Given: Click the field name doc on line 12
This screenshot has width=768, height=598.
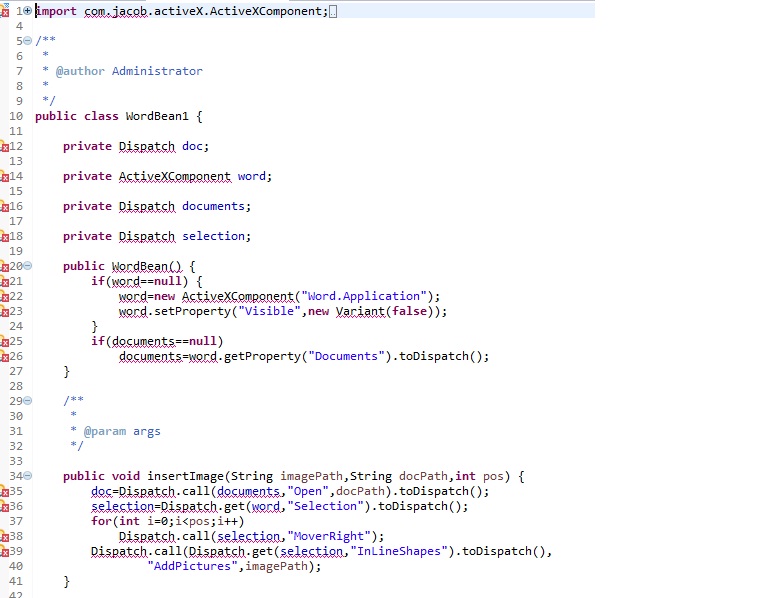Looking at the screenshot, I should click(x=192, y=146).
